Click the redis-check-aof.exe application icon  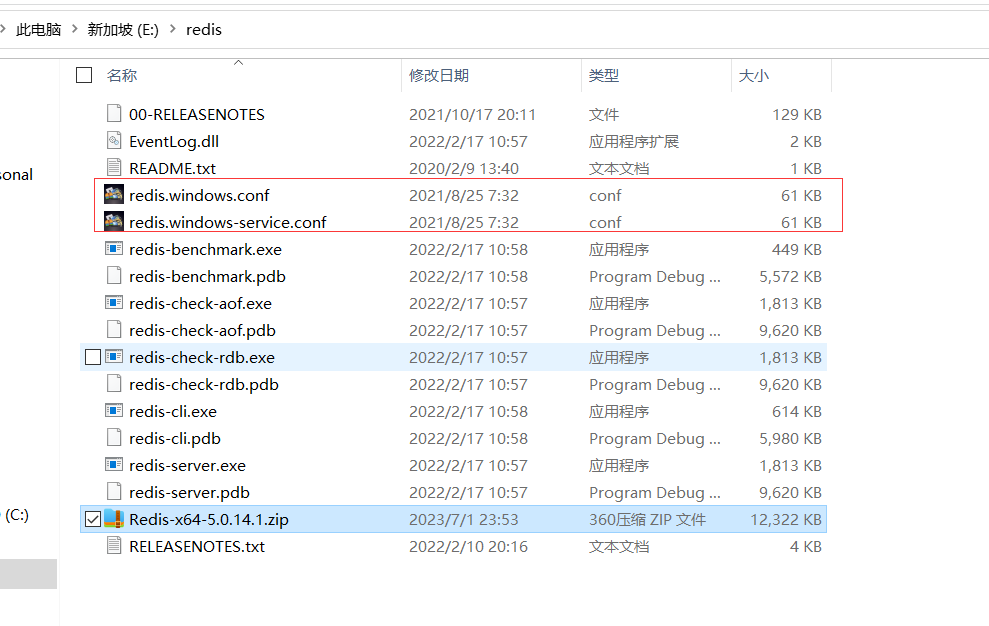[114, 302]
